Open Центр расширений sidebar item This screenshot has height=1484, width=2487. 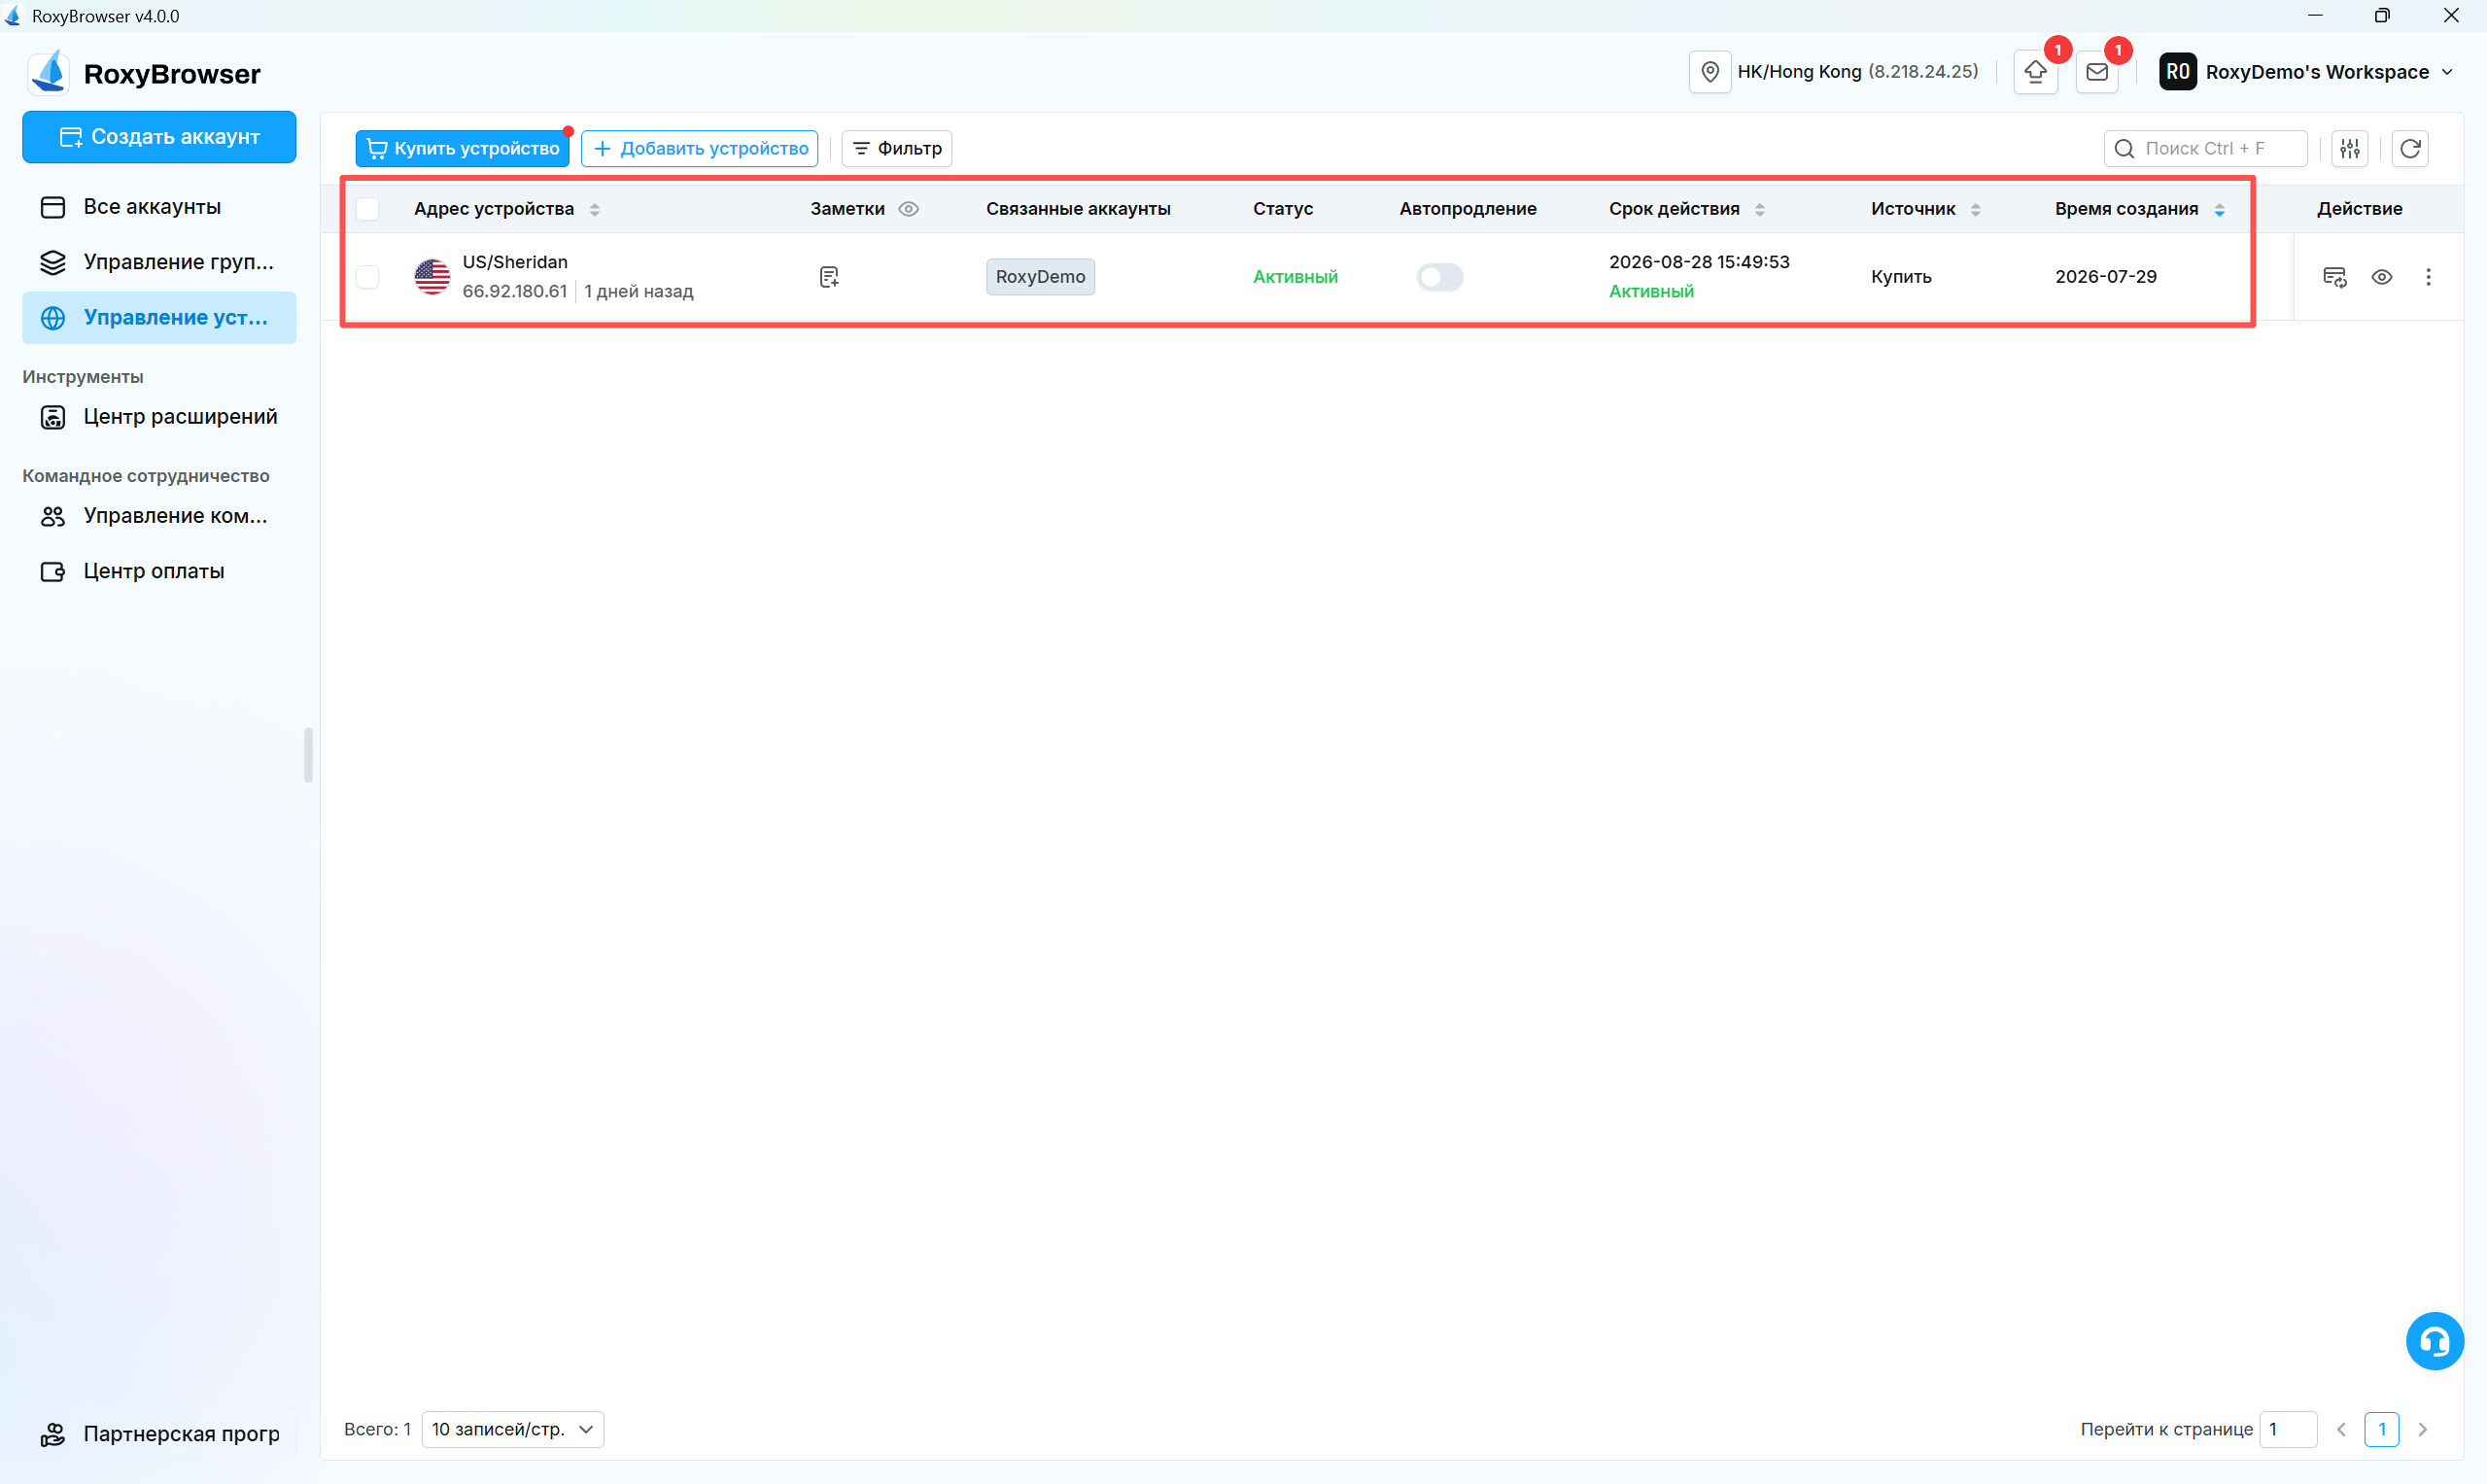point(159,417)
